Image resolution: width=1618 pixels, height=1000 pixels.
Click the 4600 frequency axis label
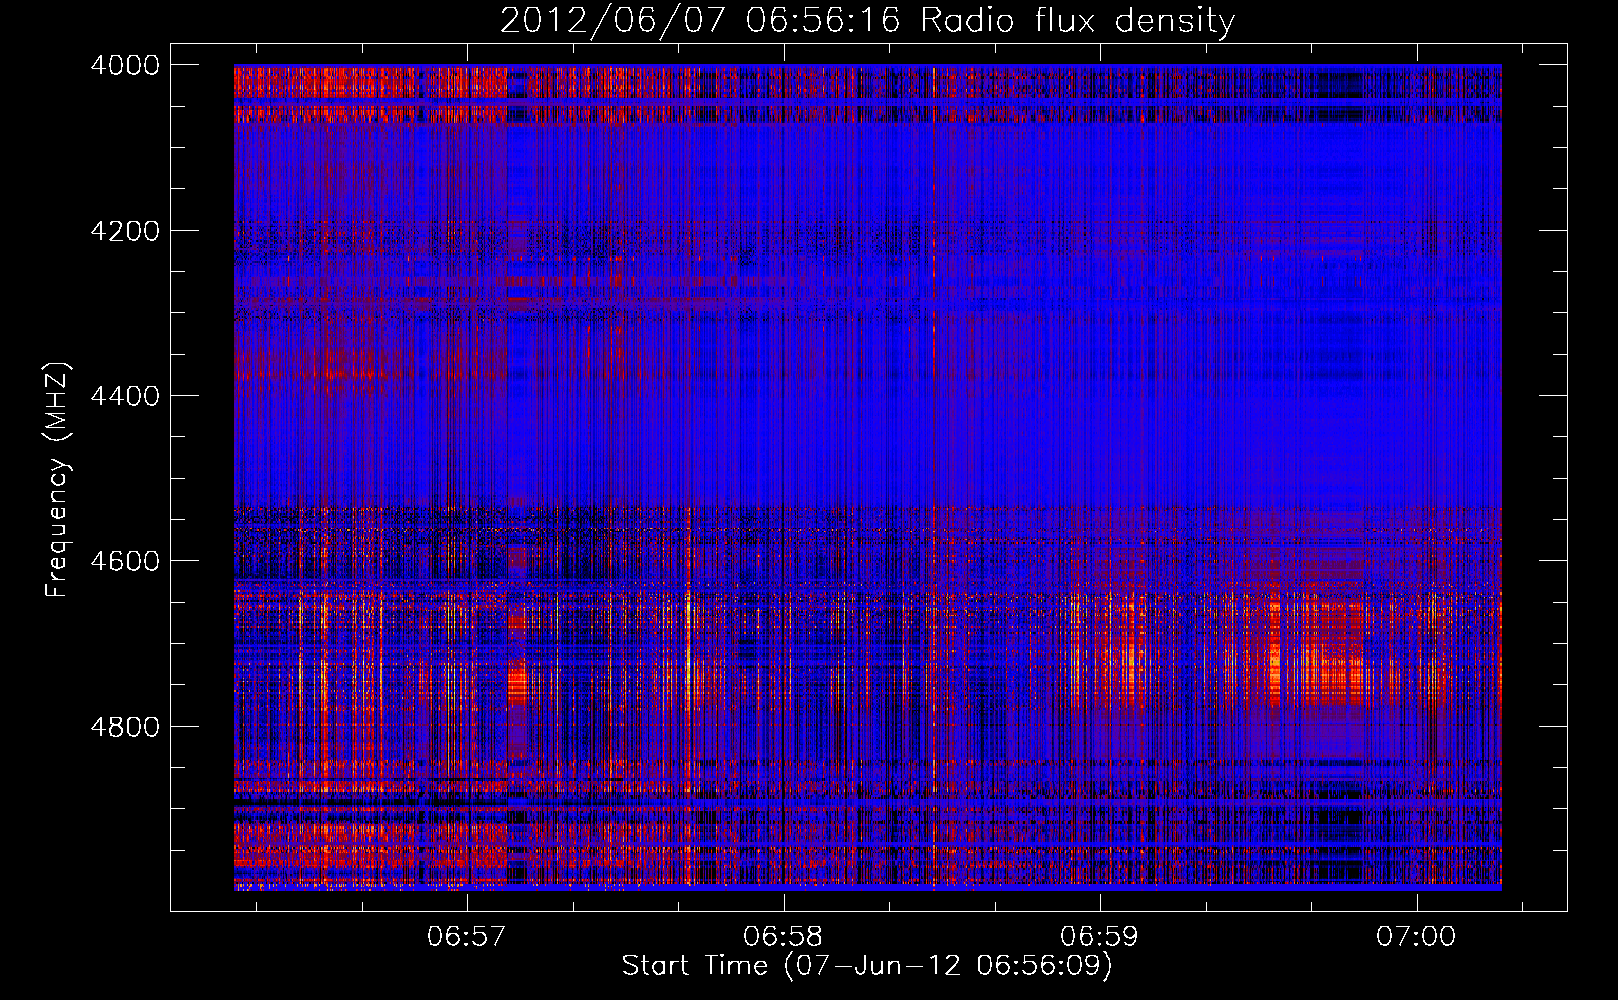(125, 561)
